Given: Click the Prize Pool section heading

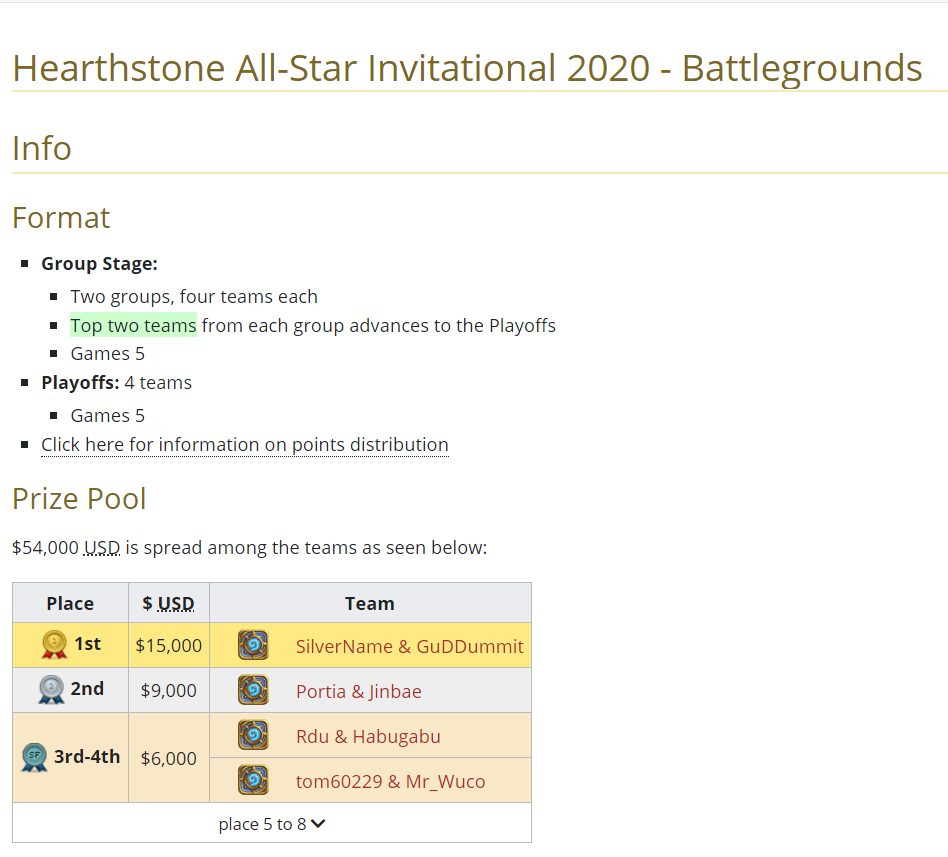Looking at the screenshot, I should [79, 498].
